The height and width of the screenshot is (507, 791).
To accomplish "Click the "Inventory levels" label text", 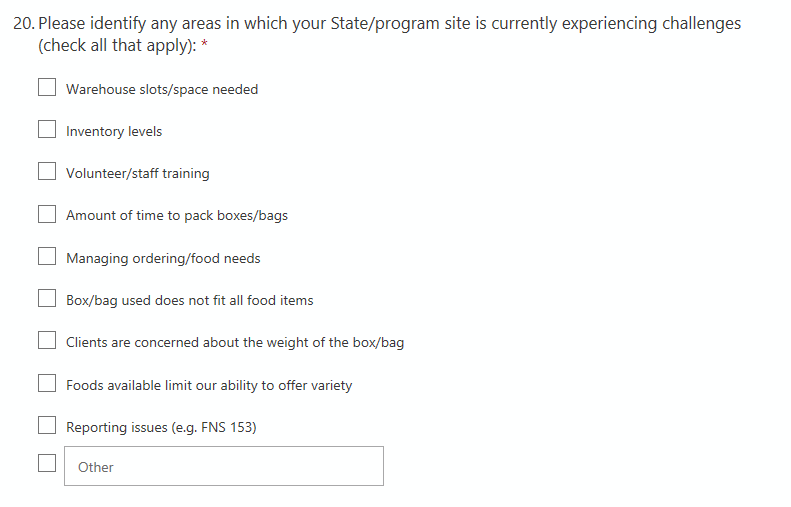I will [x=114, y=131].
